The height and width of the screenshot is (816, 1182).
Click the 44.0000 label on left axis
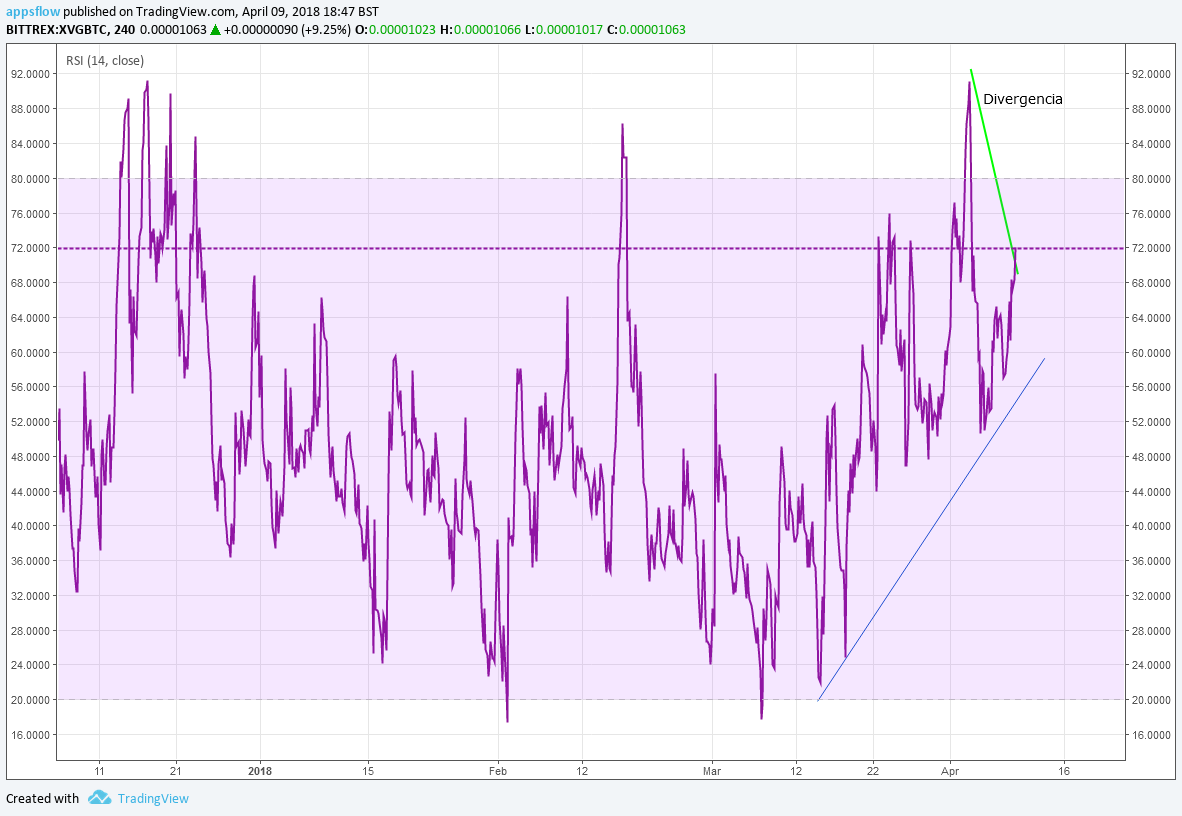pyautogui.click(x=30, y=492)
